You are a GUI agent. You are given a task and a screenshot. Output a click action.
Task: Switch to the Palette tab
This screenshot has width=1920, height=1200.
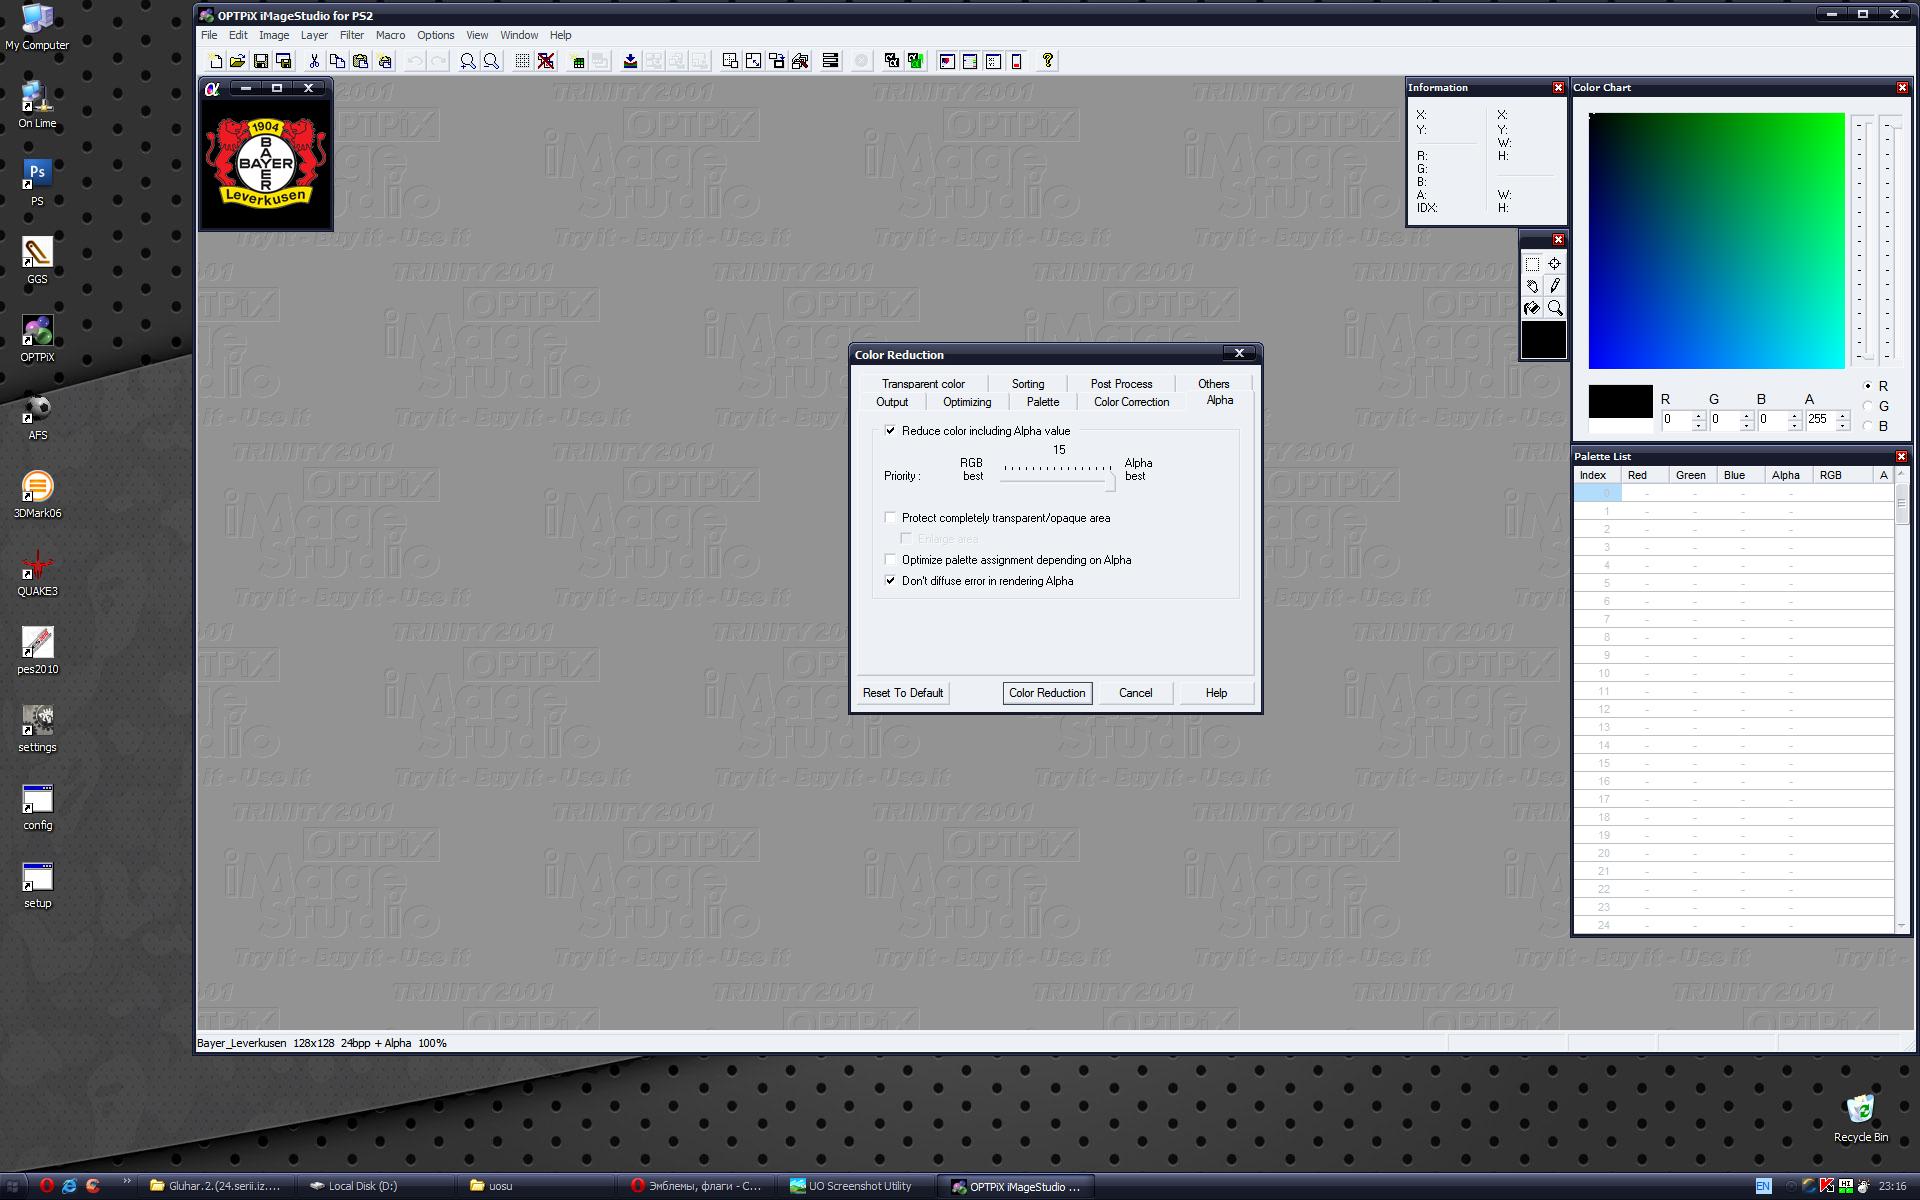pyautogui.click(x=1042, y=402)
